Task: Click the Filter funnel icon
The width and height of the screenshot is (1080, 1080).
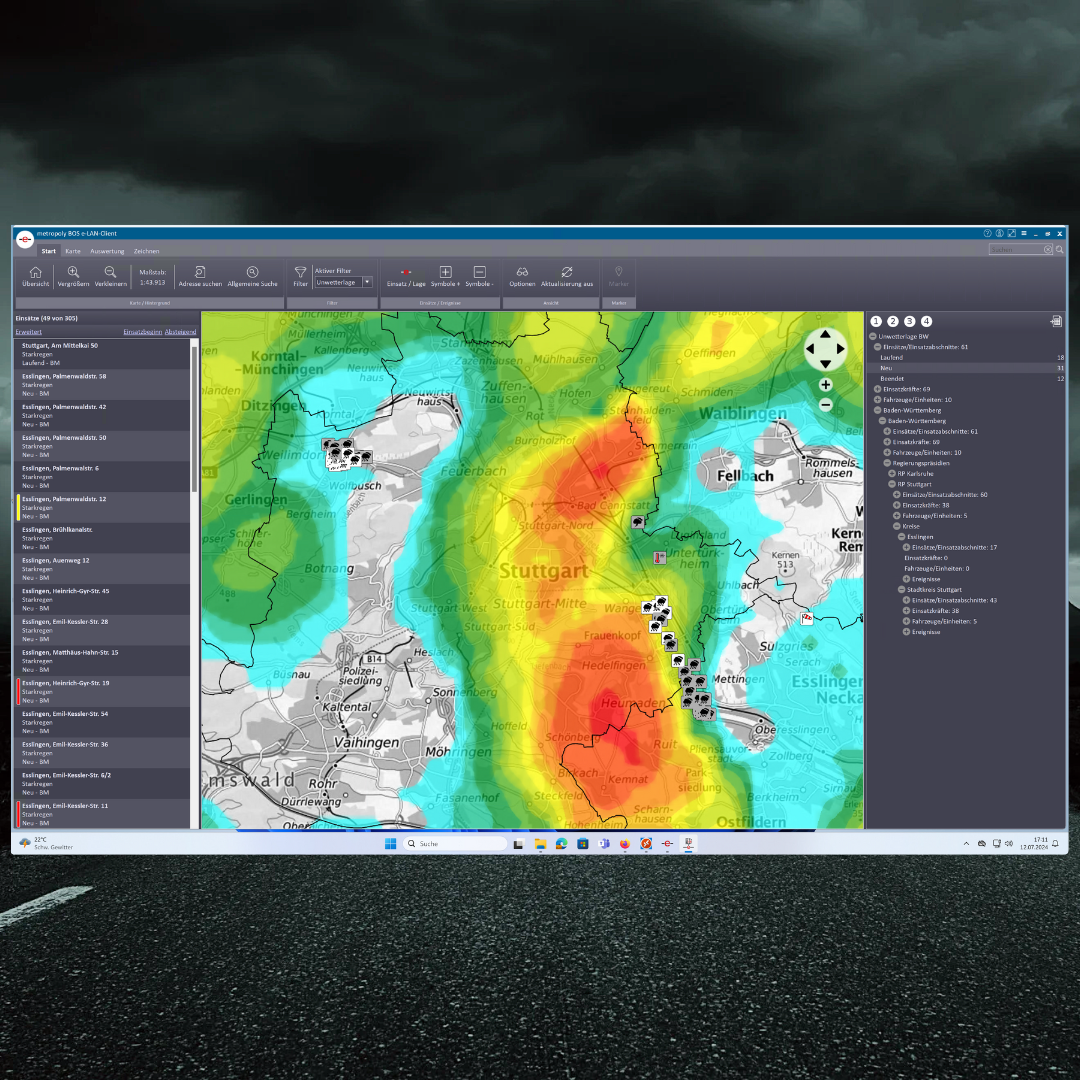Action: pos(300,273)
